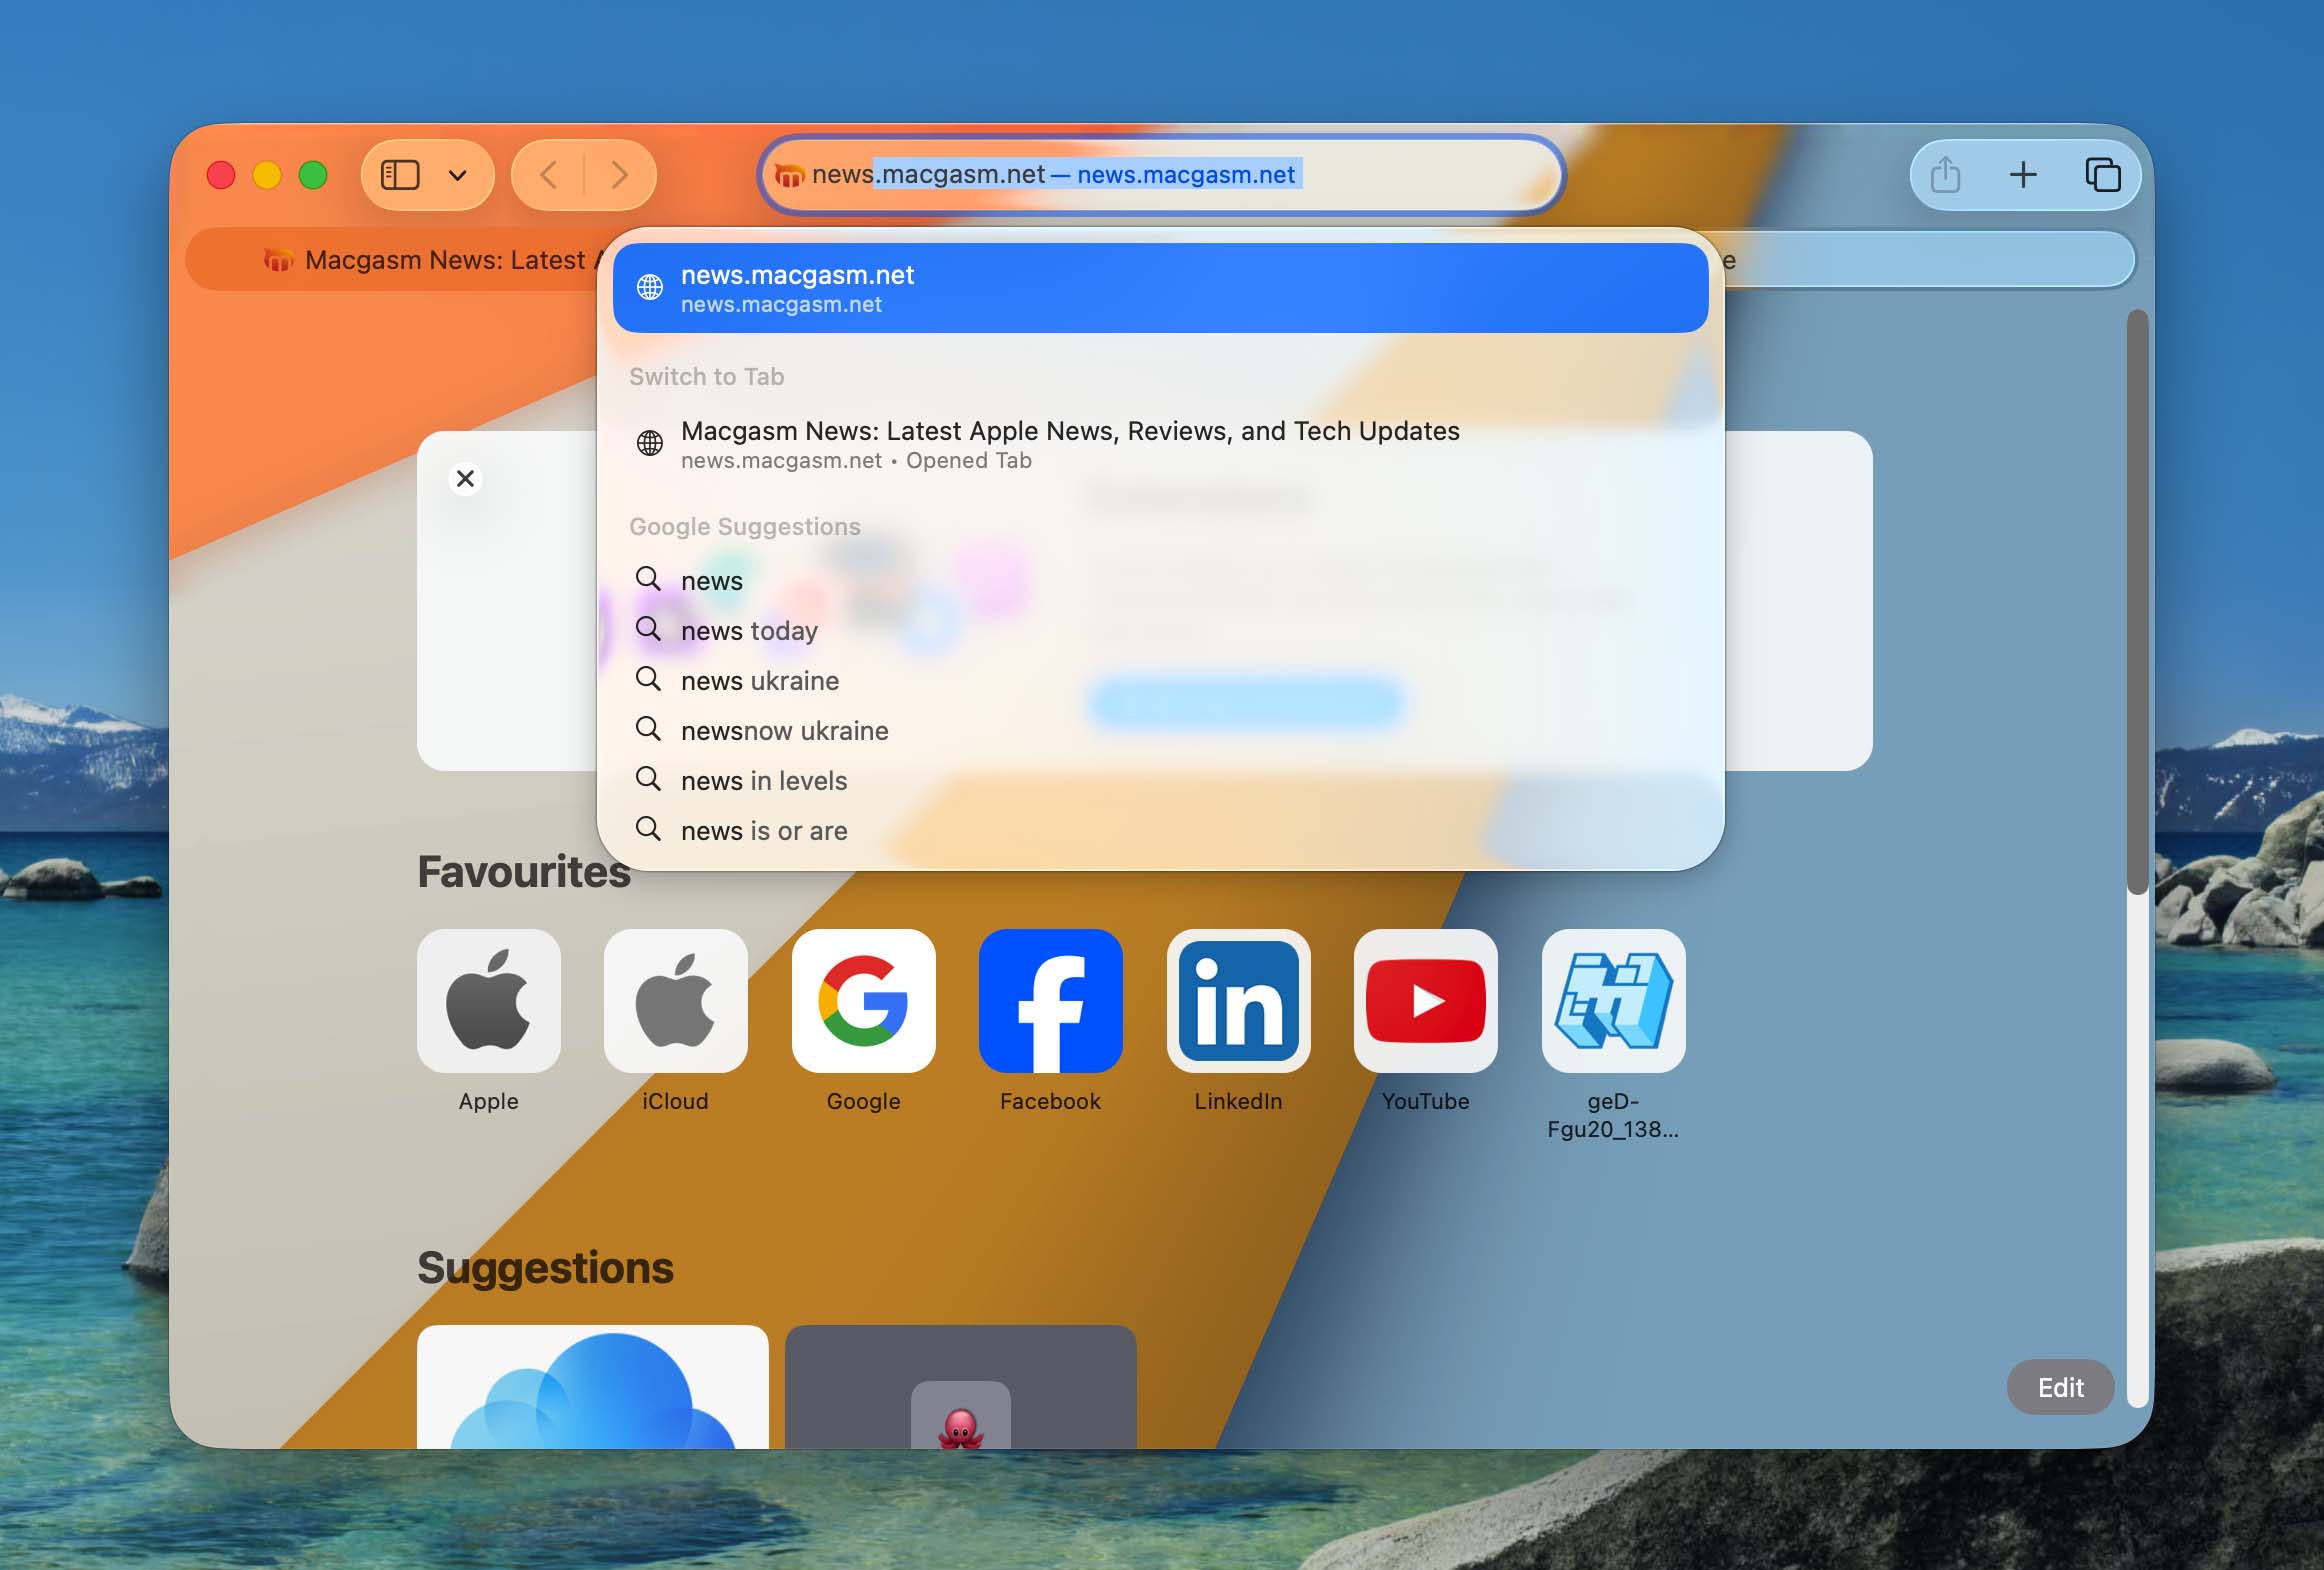Go forward with the right arrow
The height and width of the screenshot is (1570, 2324).
pos(619,175)
